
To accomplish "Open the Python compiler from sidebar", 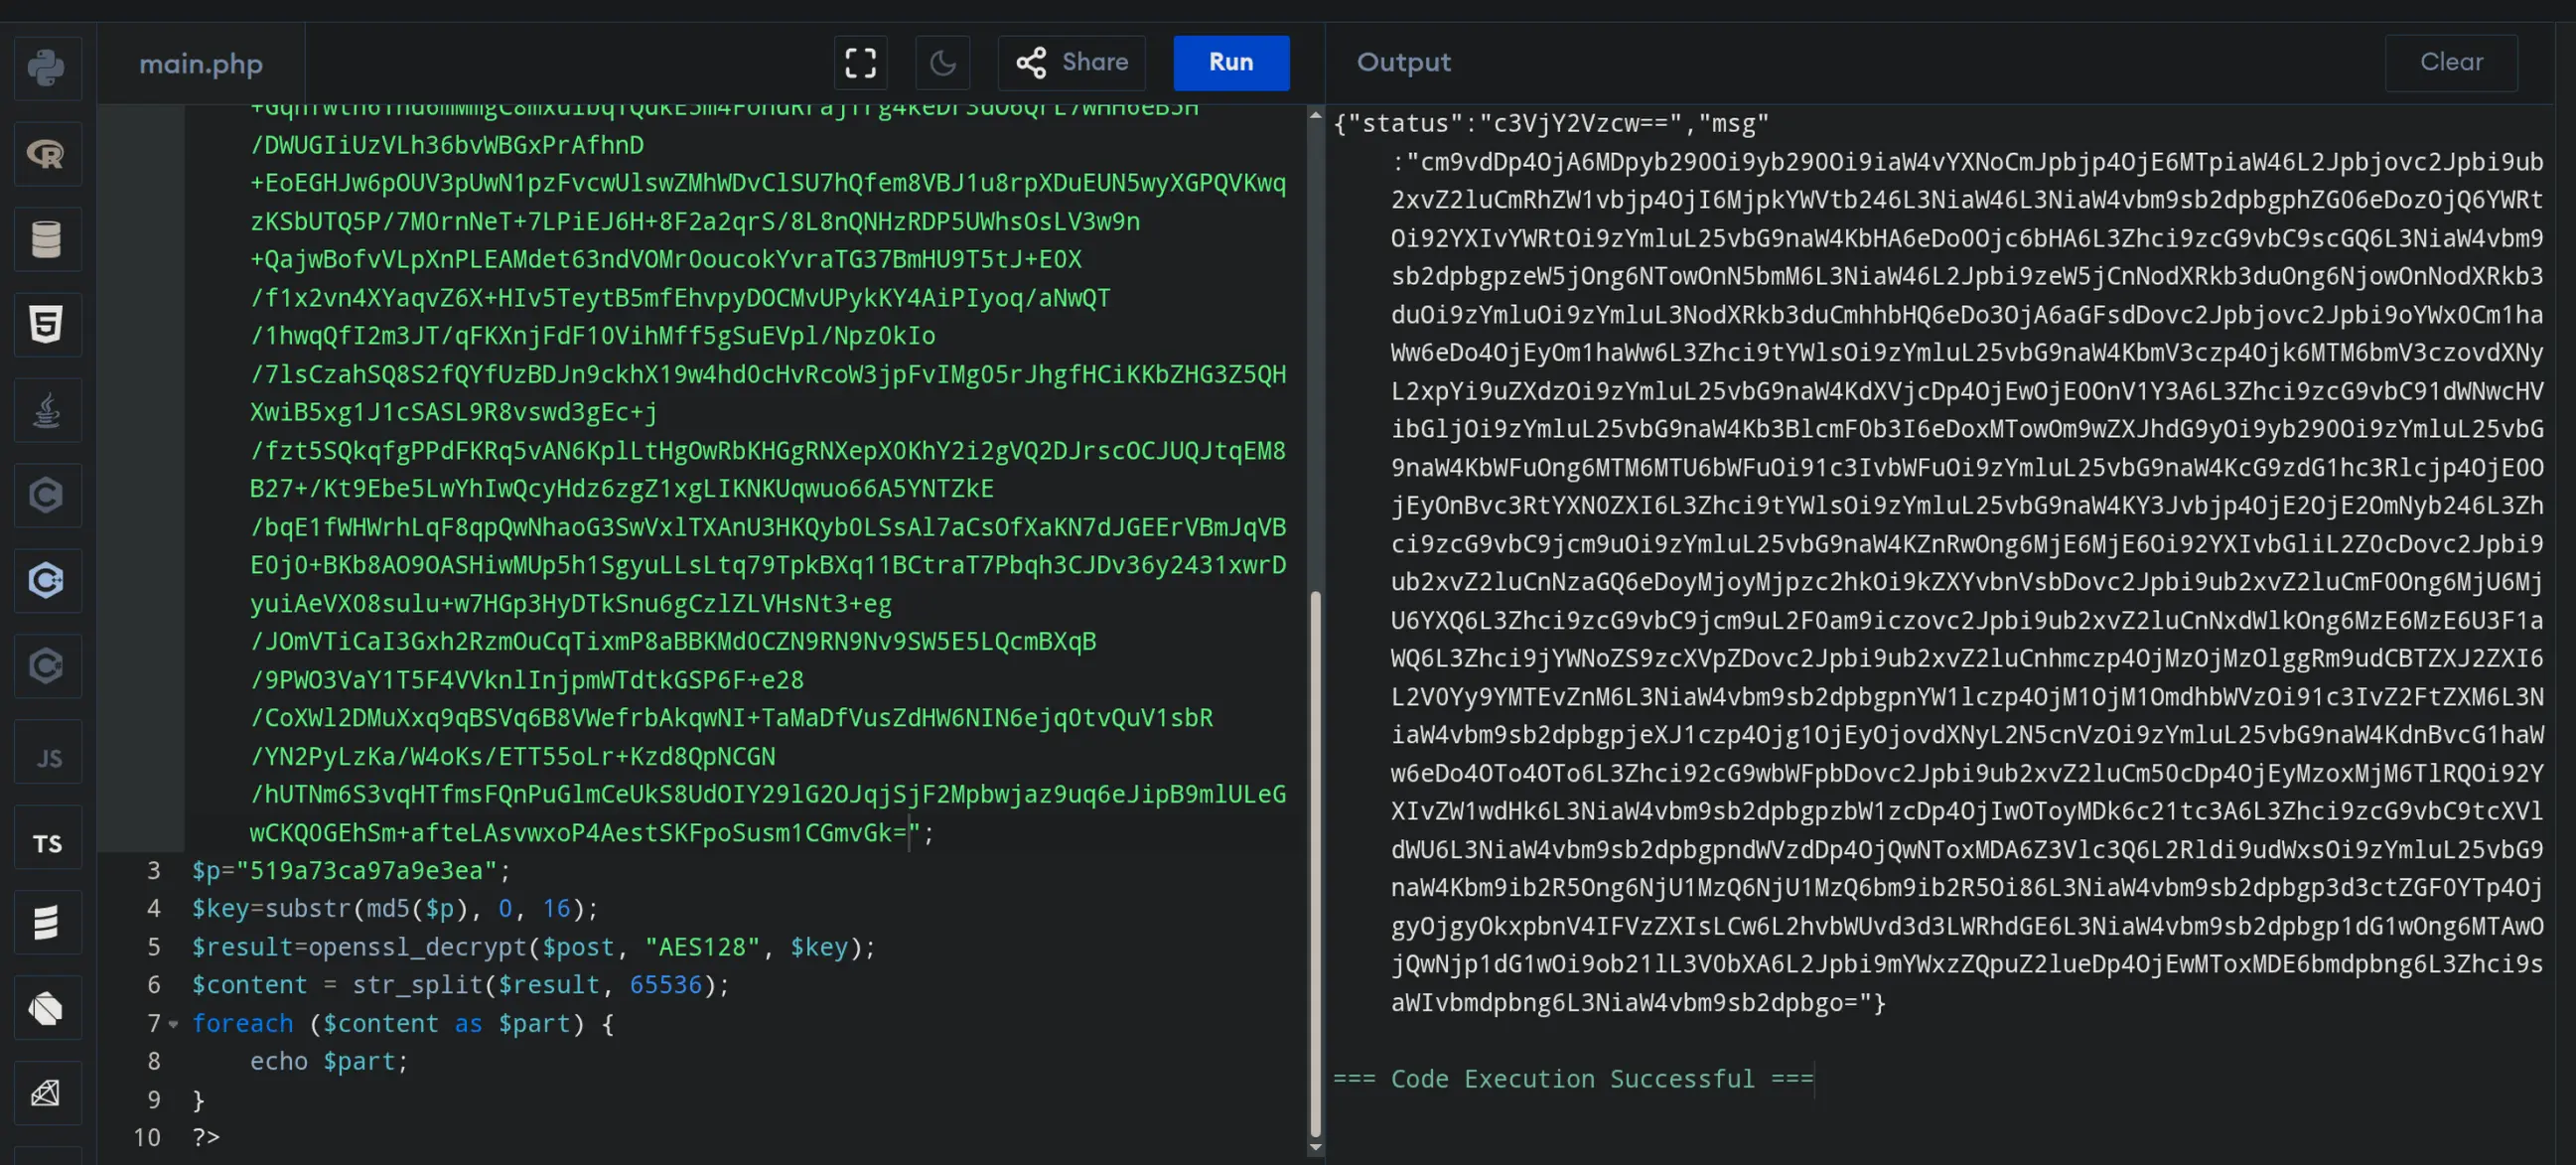I will [46, 68].
